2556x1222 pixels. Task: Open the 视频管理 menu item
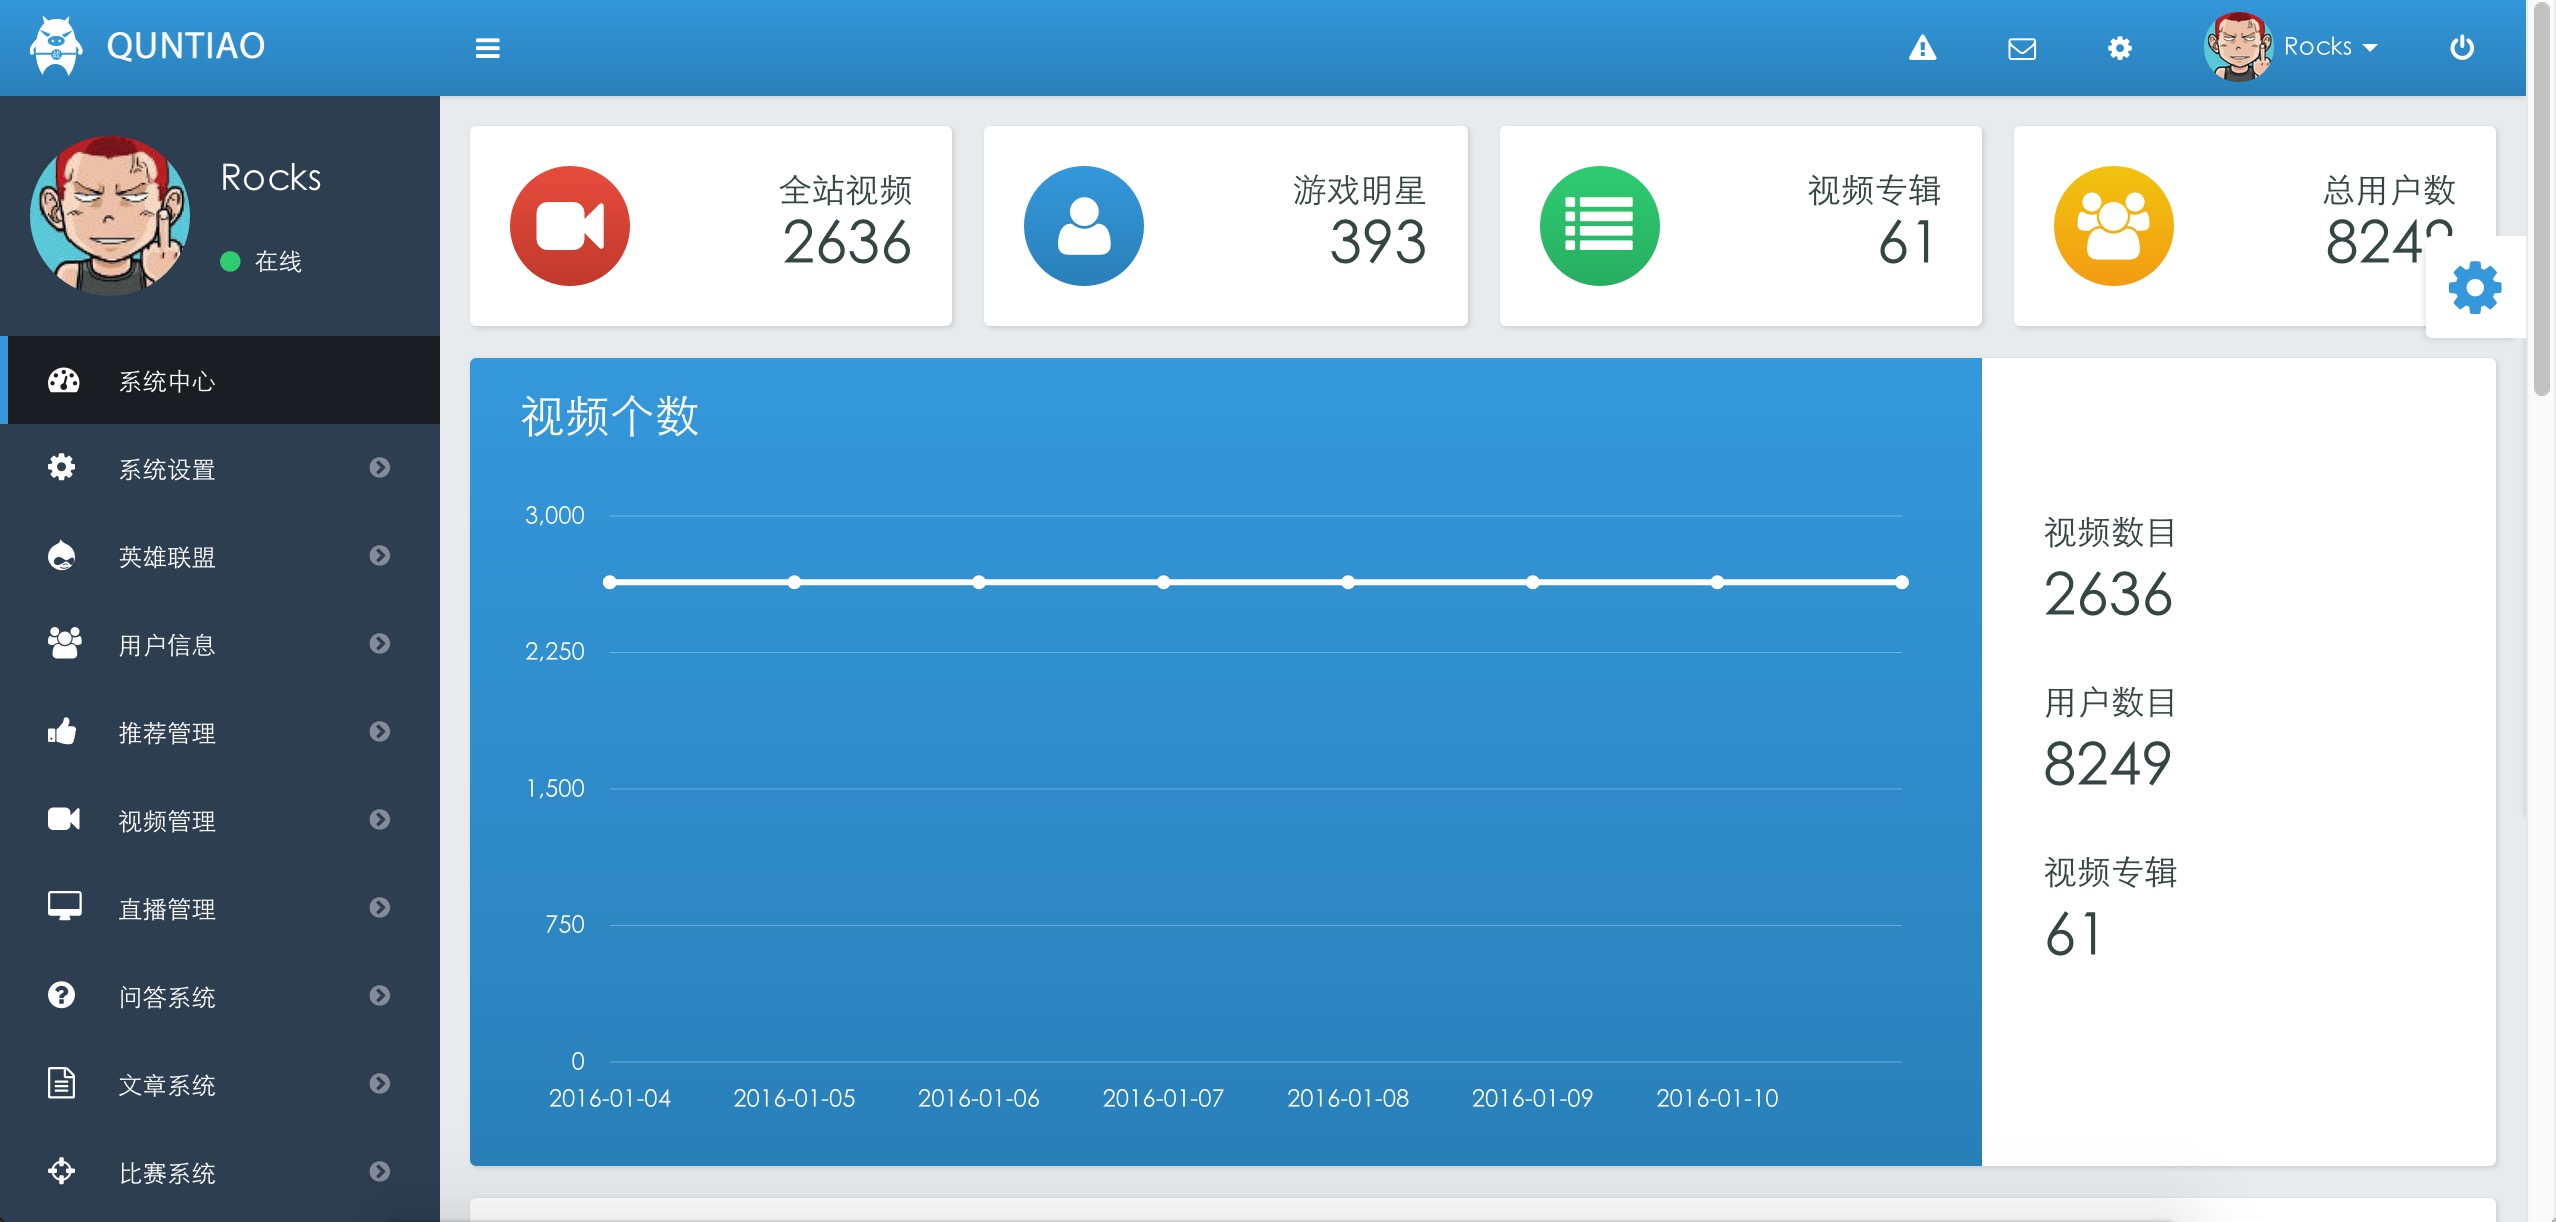pyautogui.click(x=166, y=821)
